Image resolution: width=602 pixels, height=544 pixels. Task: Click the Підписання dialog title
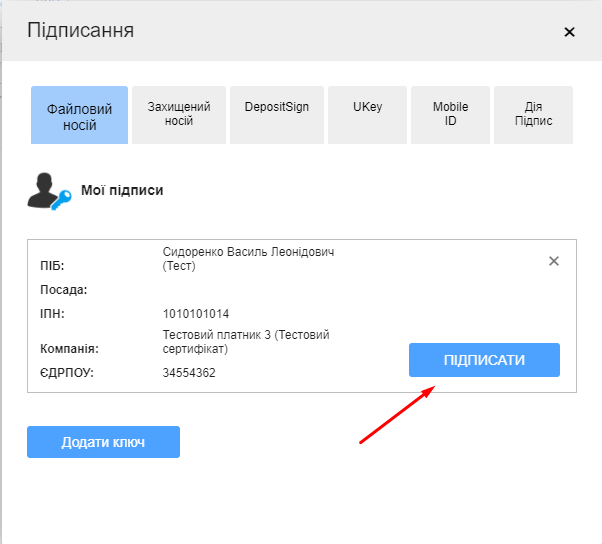(x=81, y=30)
